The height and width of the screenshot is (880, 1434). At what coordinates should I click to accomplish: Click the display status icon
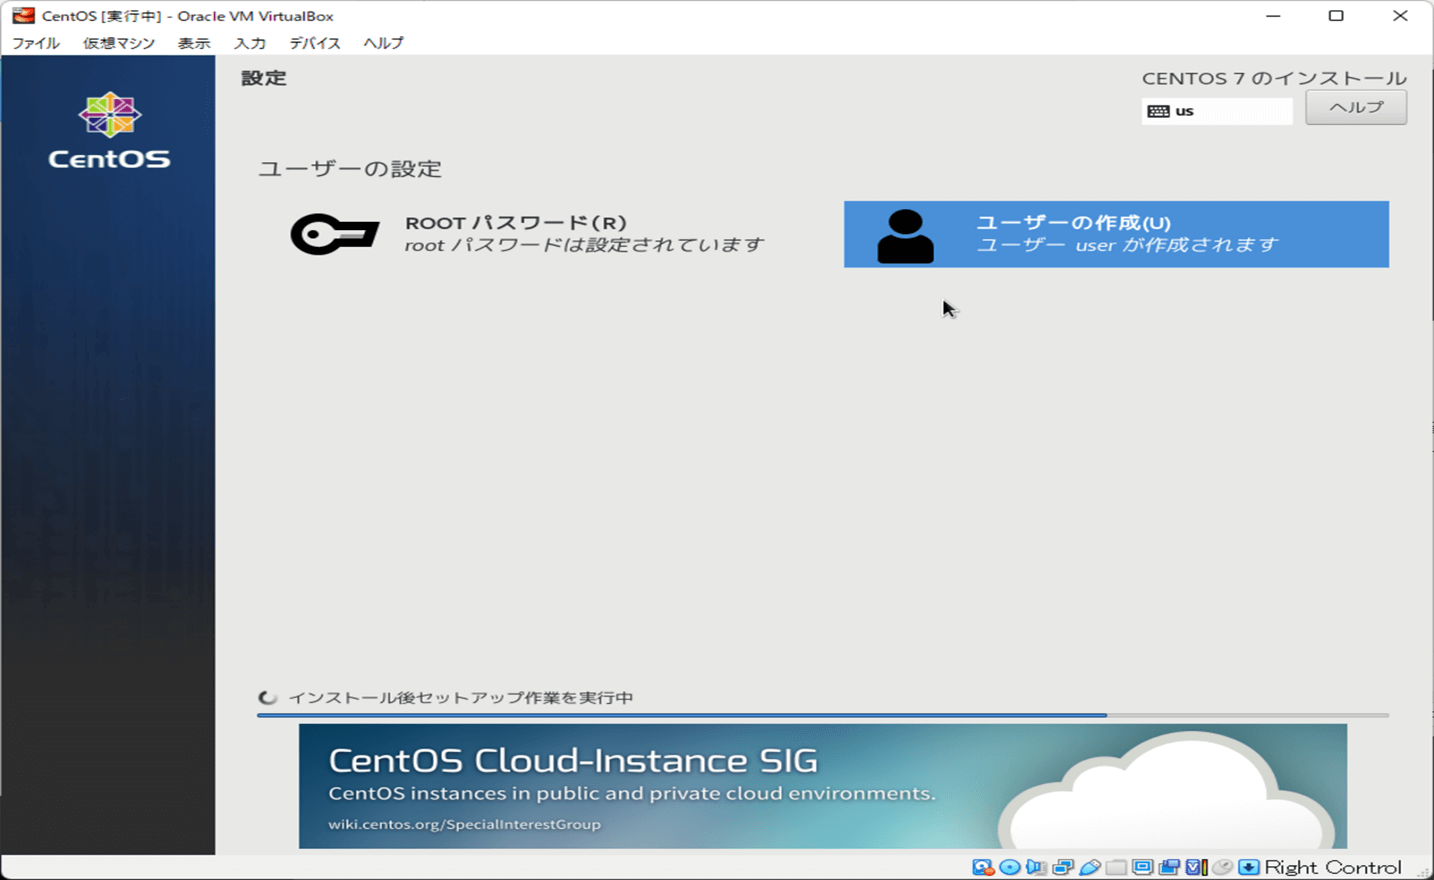[x=1143, y=867]
